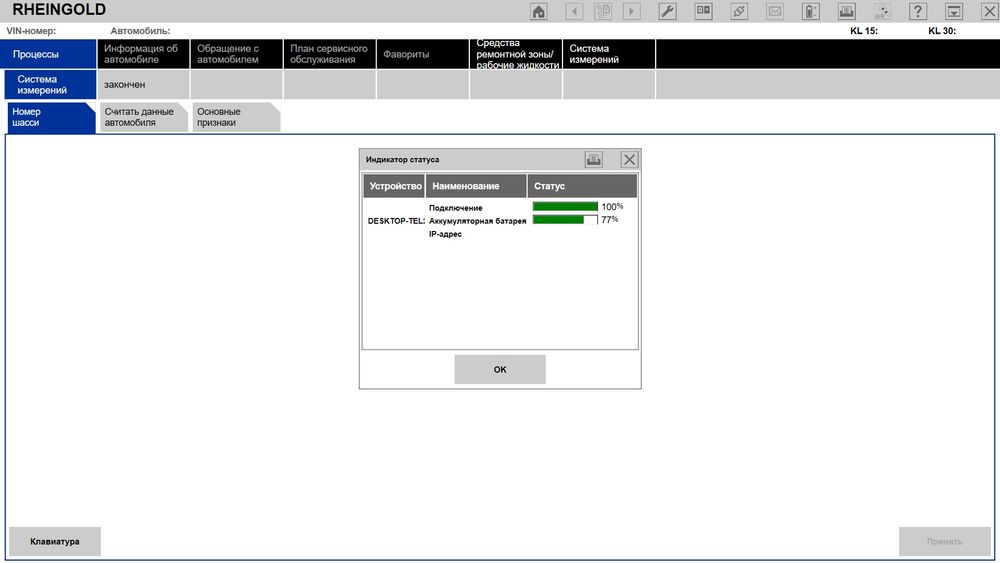Open the battery status icon
This screenshot has height=563, width=1000.
point(811,11)
